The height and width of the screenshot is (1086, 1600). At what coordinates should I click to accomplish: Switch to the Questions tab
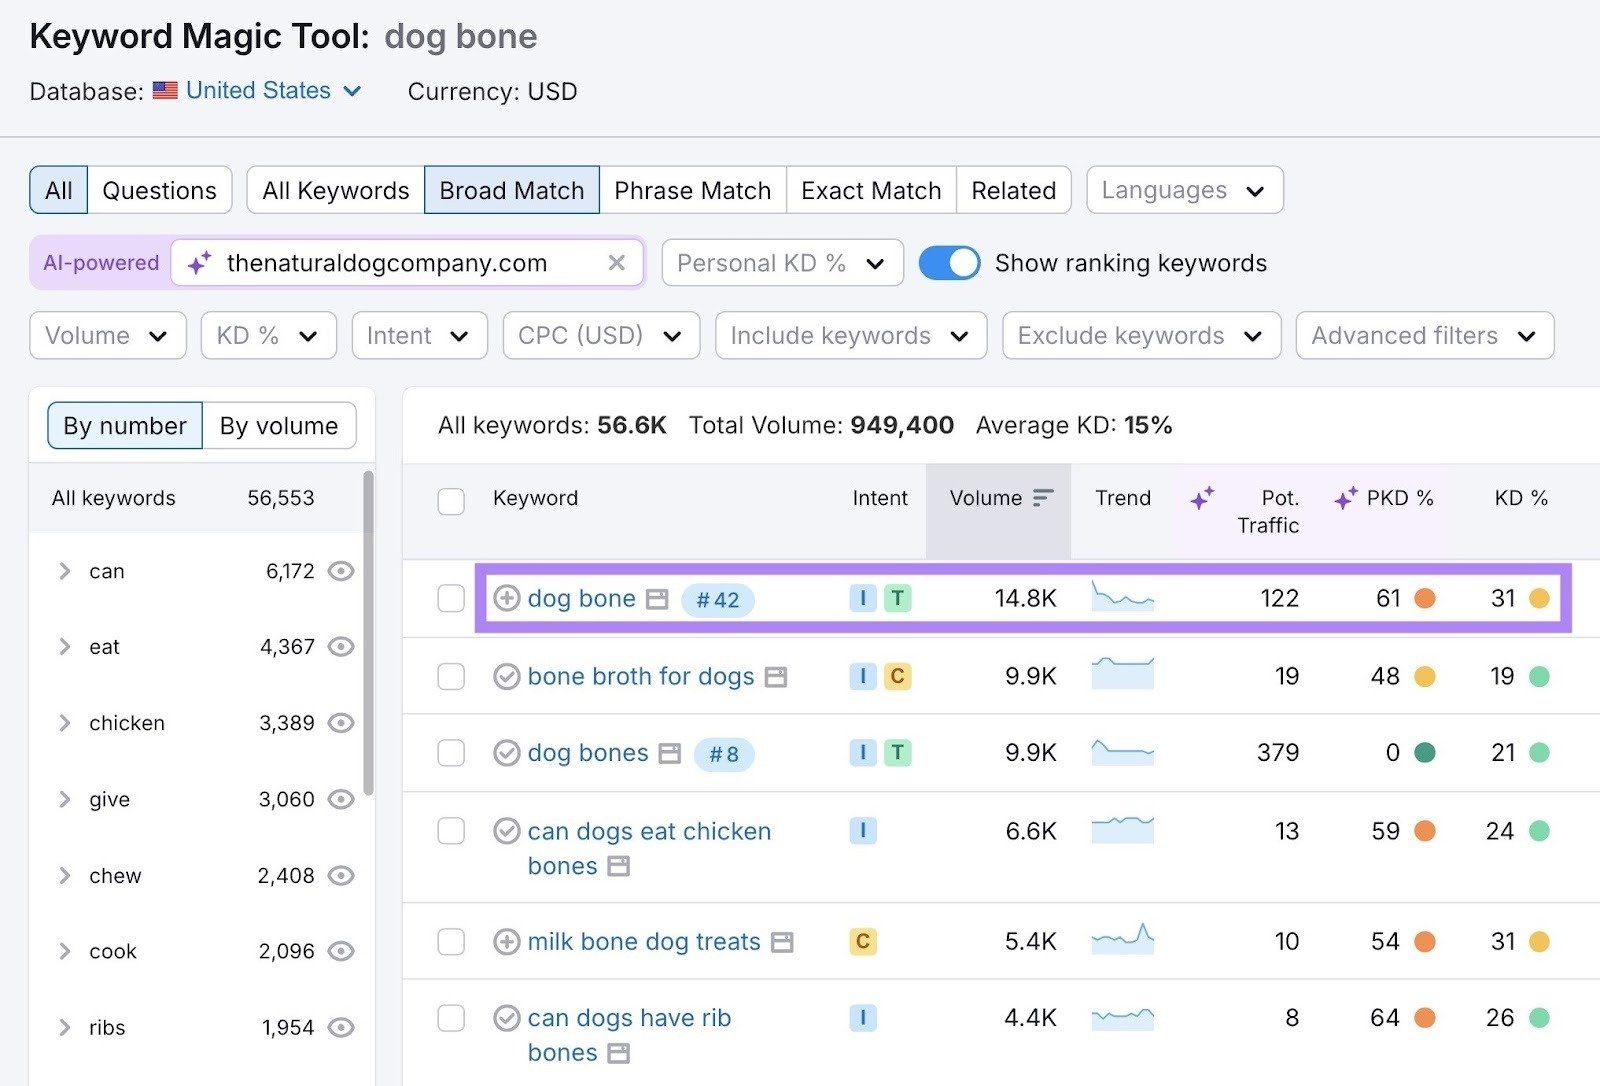coord(160,189)
